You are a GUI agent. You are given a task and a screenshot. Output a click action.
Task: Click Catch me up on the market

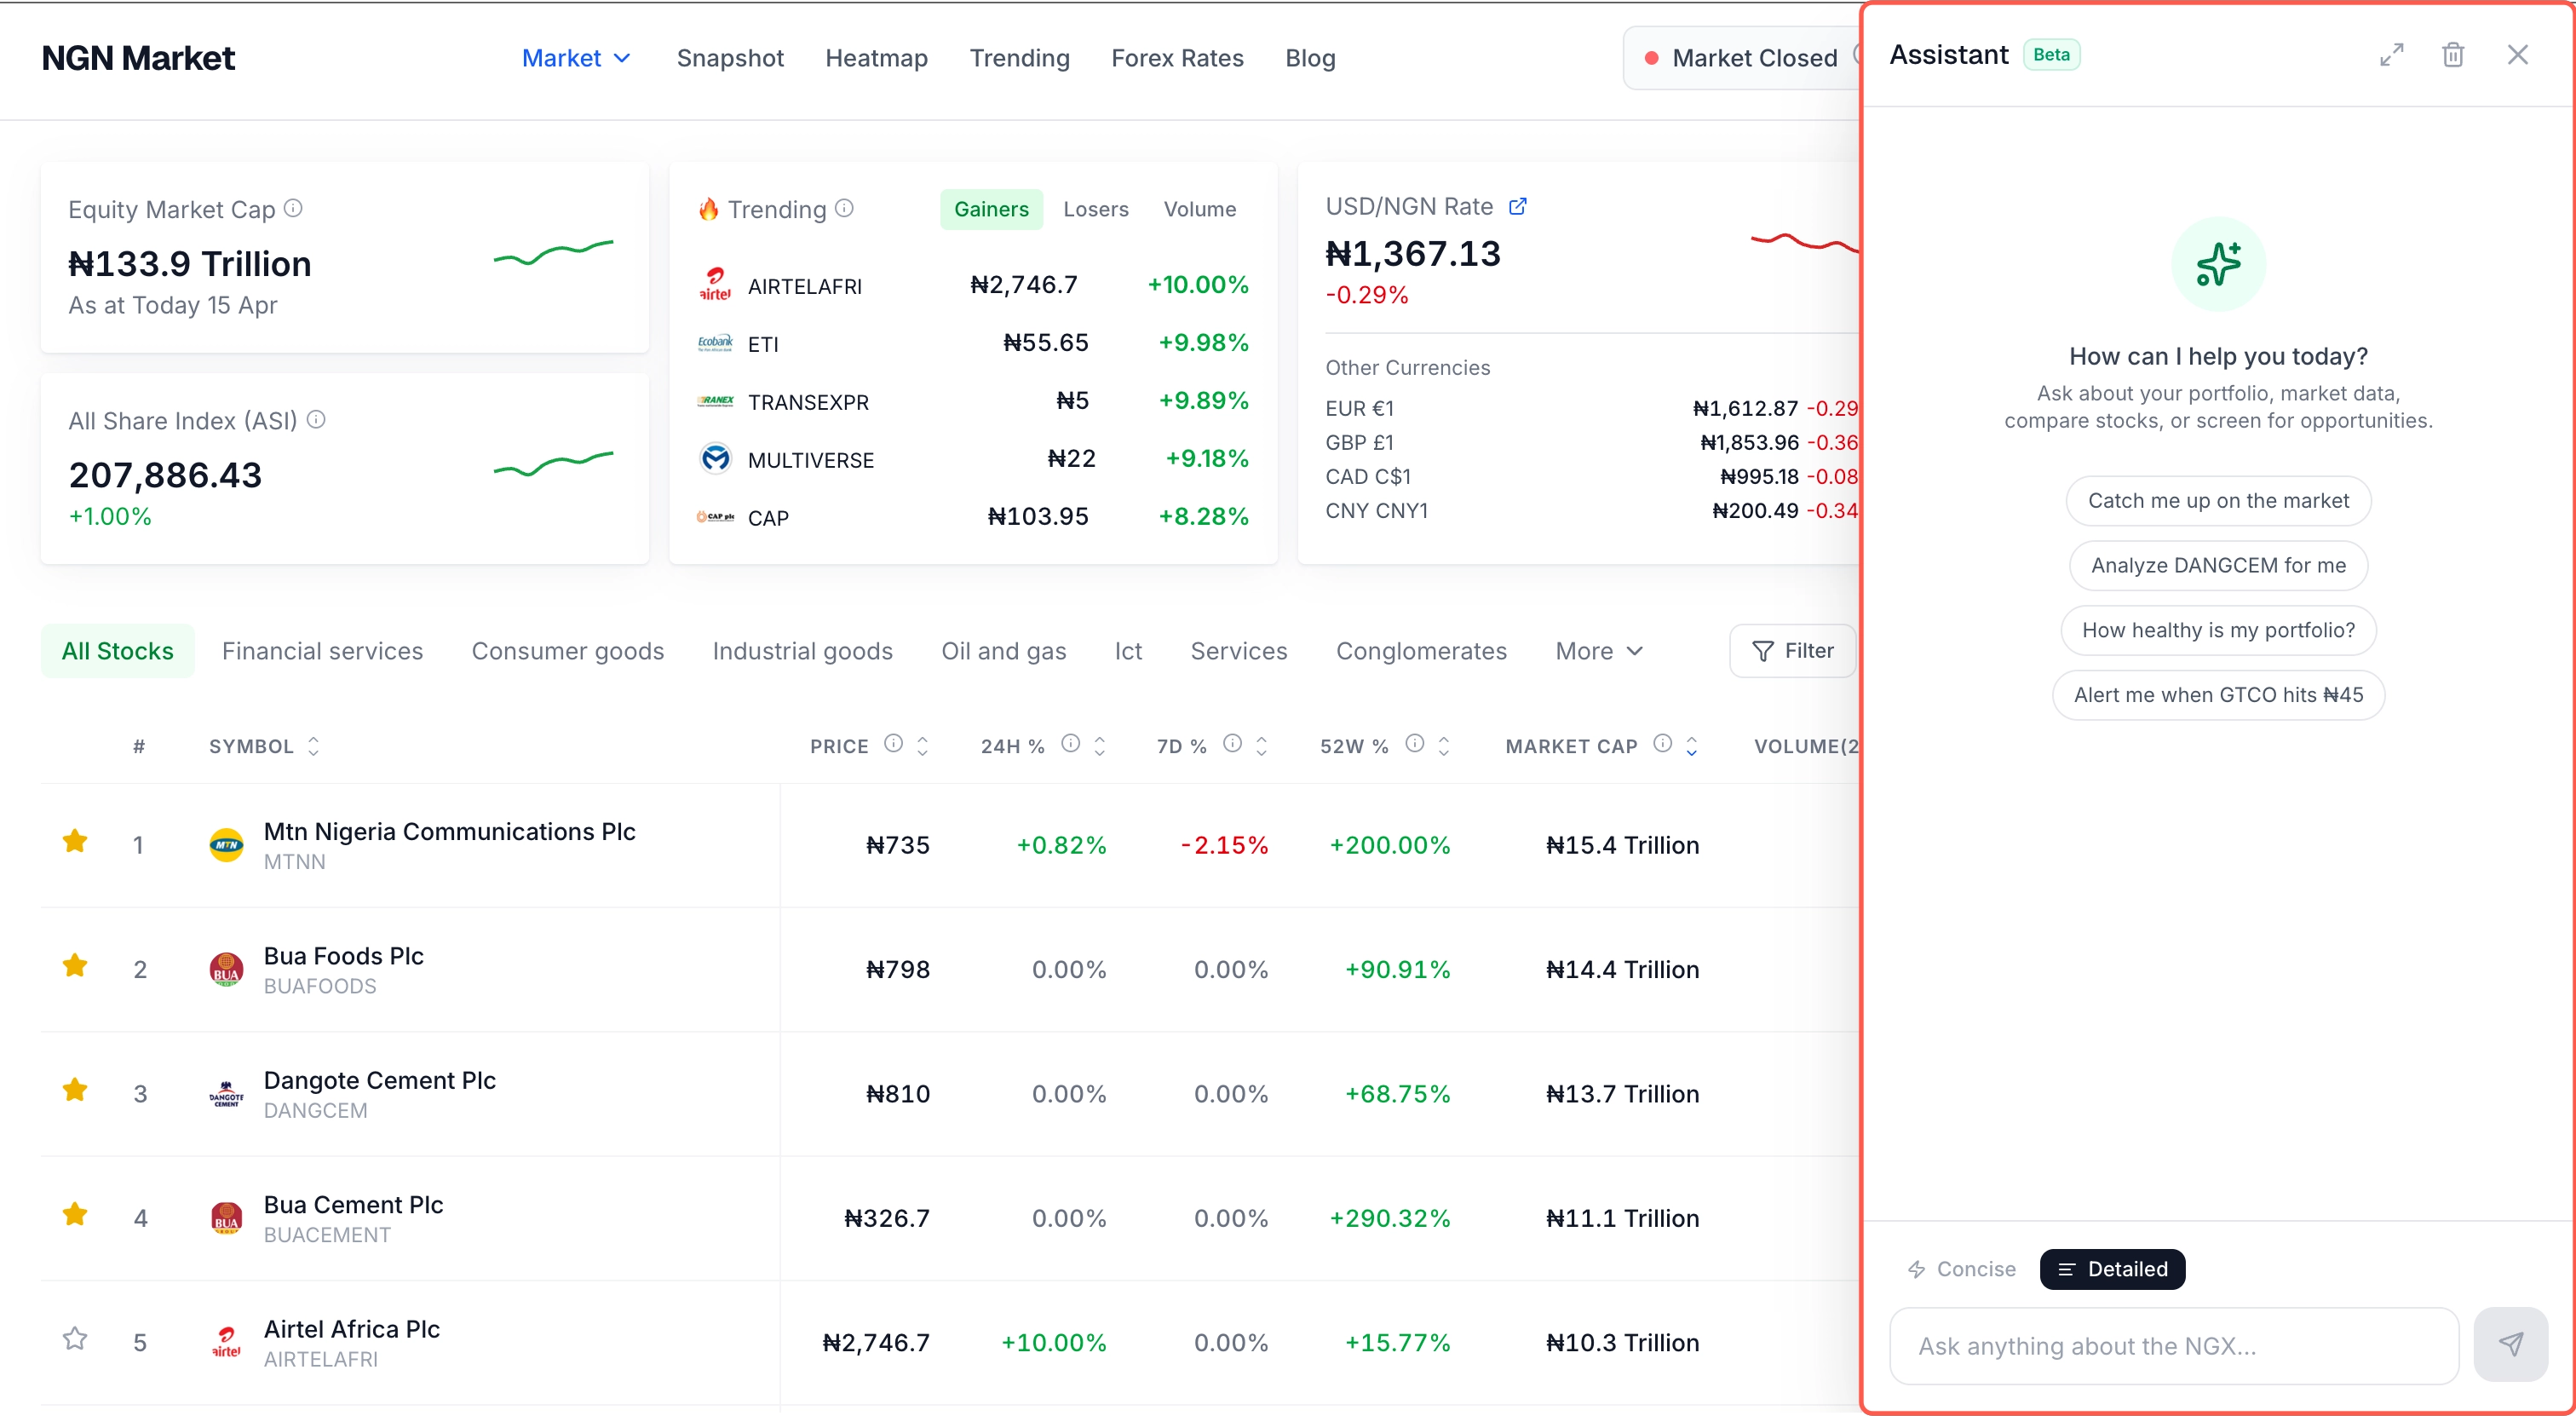point(2218,500)
